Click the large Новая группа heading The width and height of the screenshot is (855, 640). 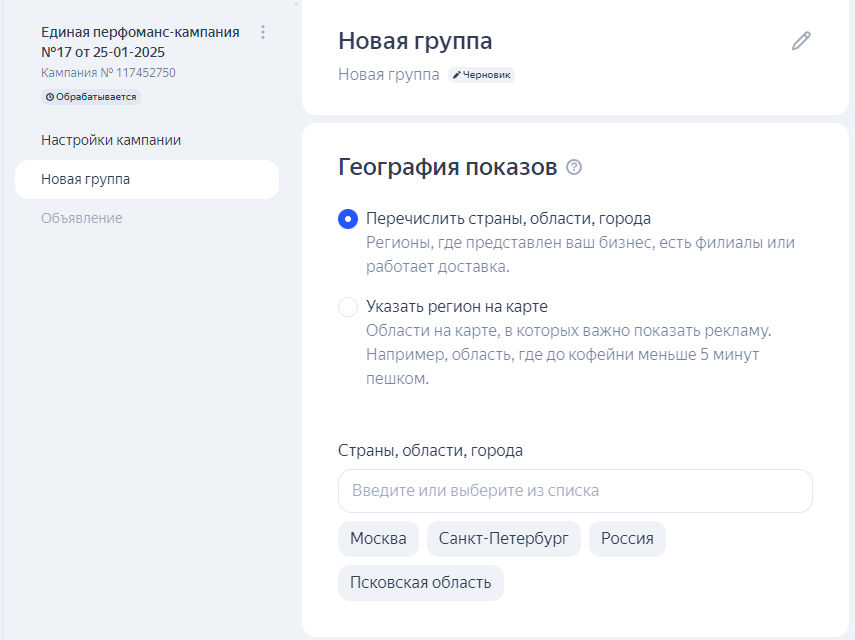(x=415, y=41)
